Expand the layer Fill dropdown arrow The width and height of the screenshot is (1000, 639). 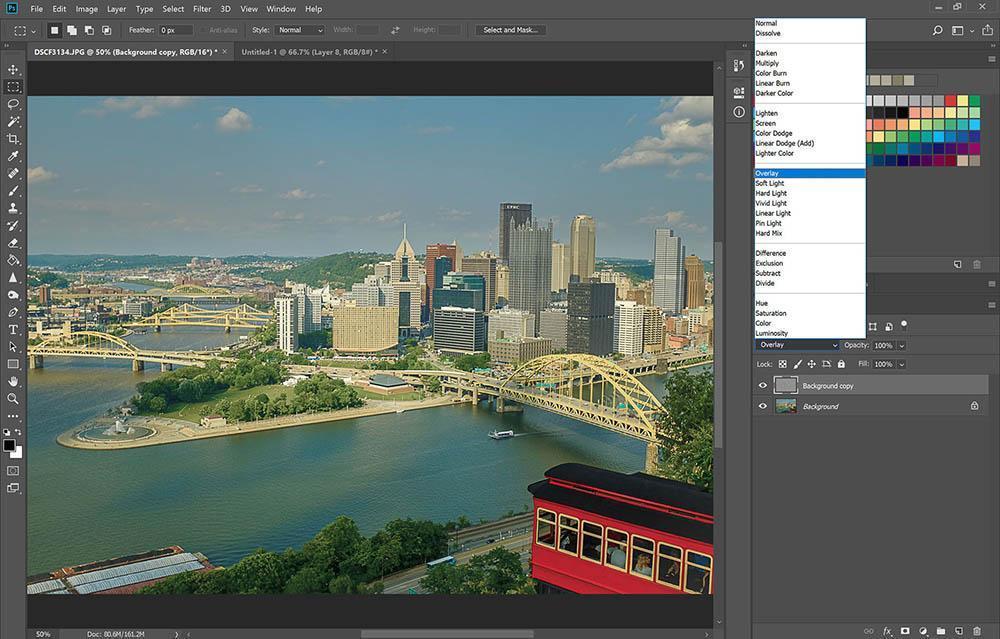click(902, 365)
